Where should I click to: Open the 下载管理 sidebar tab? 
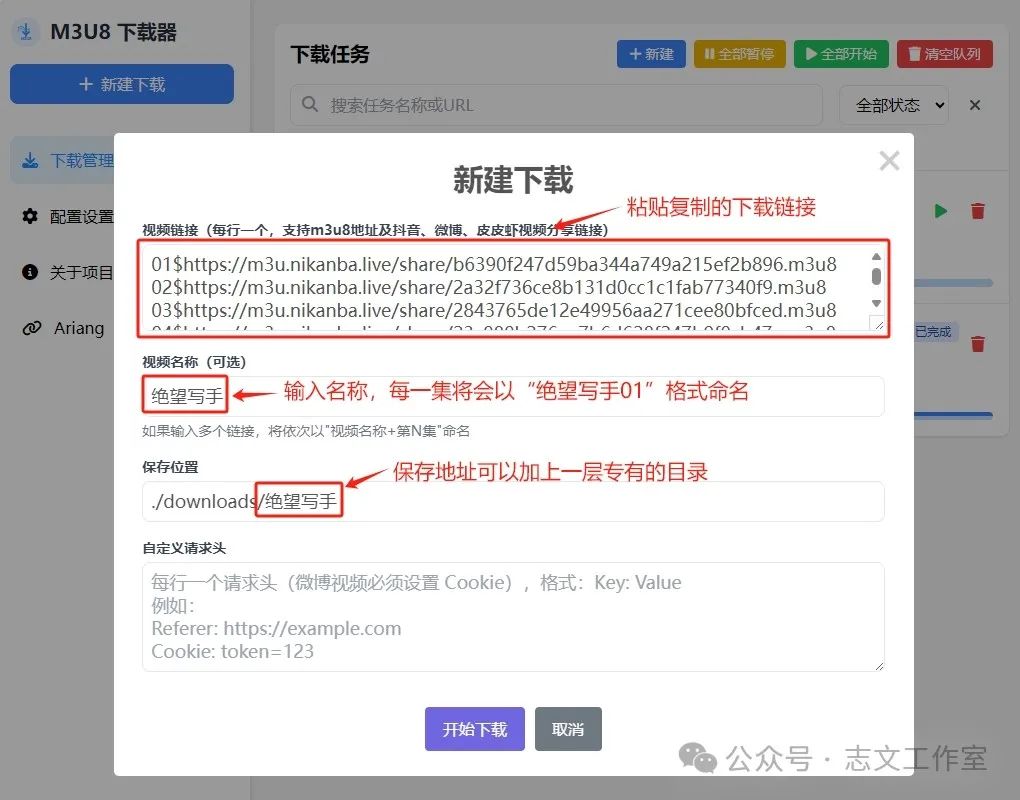coord(64,160)
